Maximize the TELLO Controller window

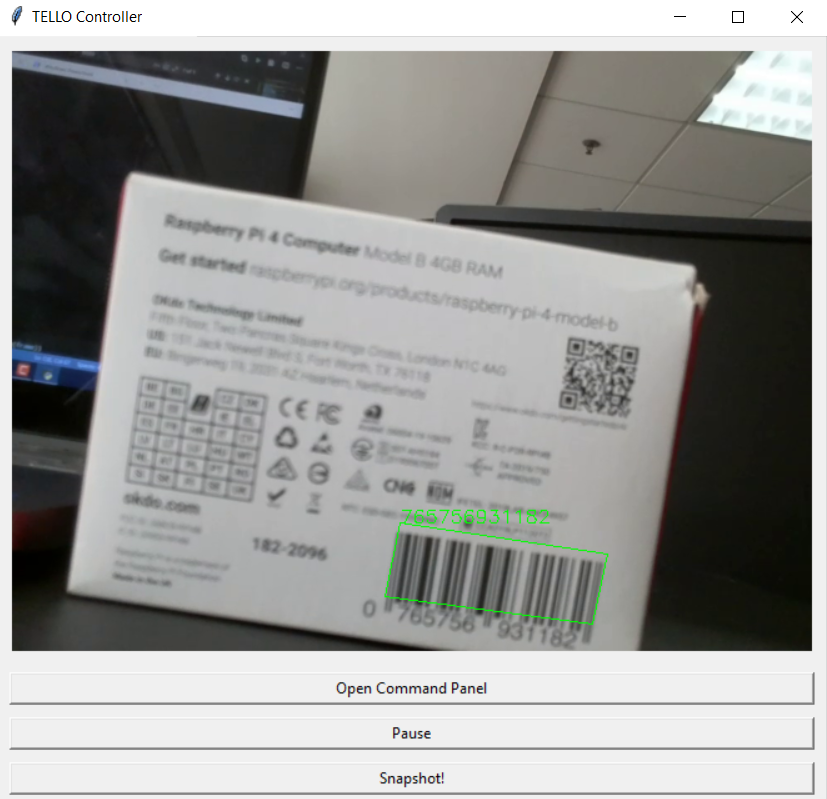point(738,17)
